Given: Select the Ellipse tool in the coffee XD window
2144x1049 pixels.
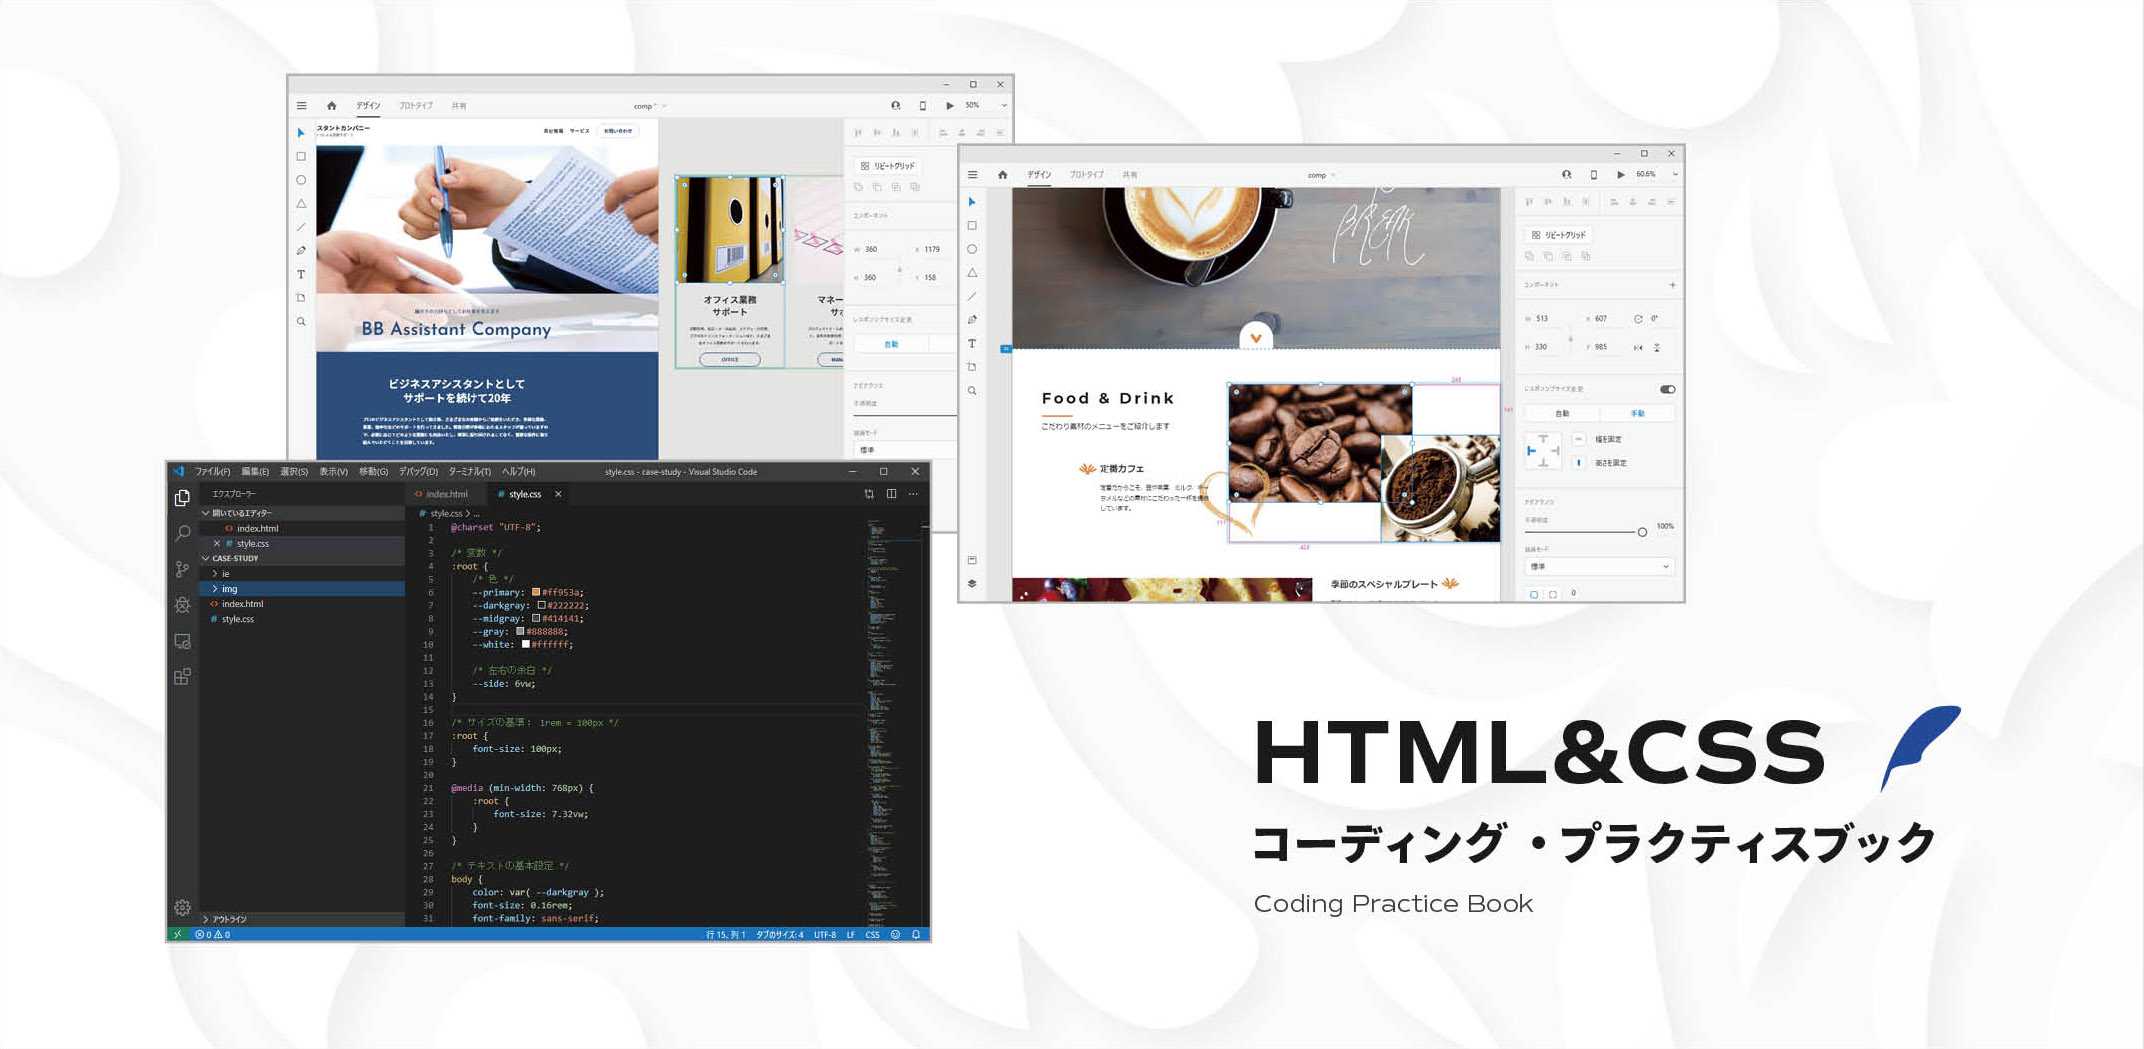Looking at the screenshot, I should (x=971, y=249).
